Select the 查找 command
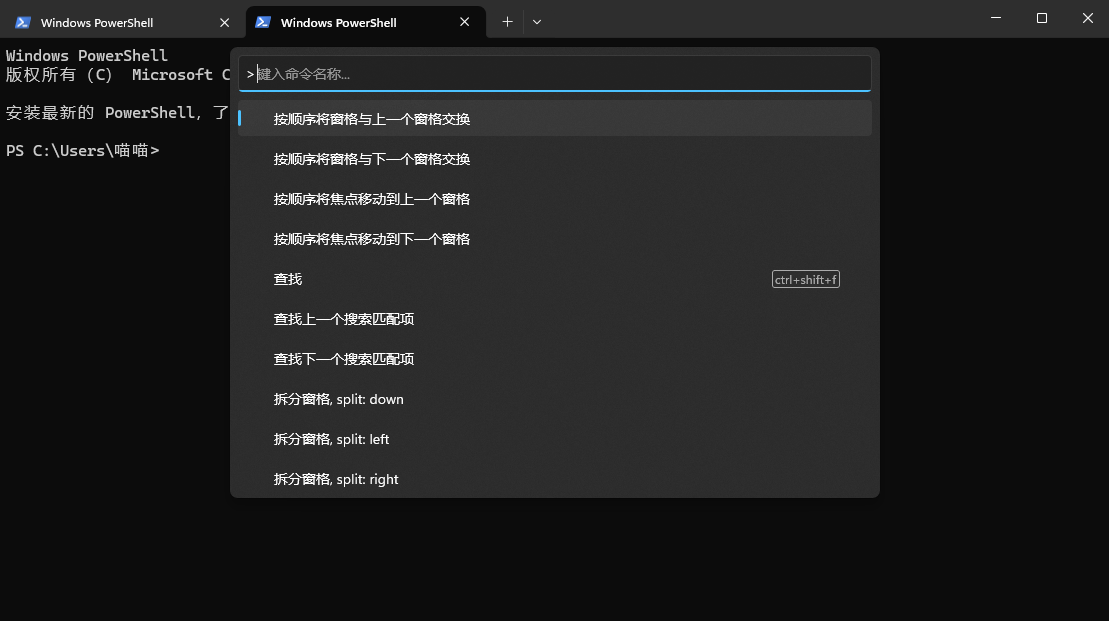 point(288,279)
